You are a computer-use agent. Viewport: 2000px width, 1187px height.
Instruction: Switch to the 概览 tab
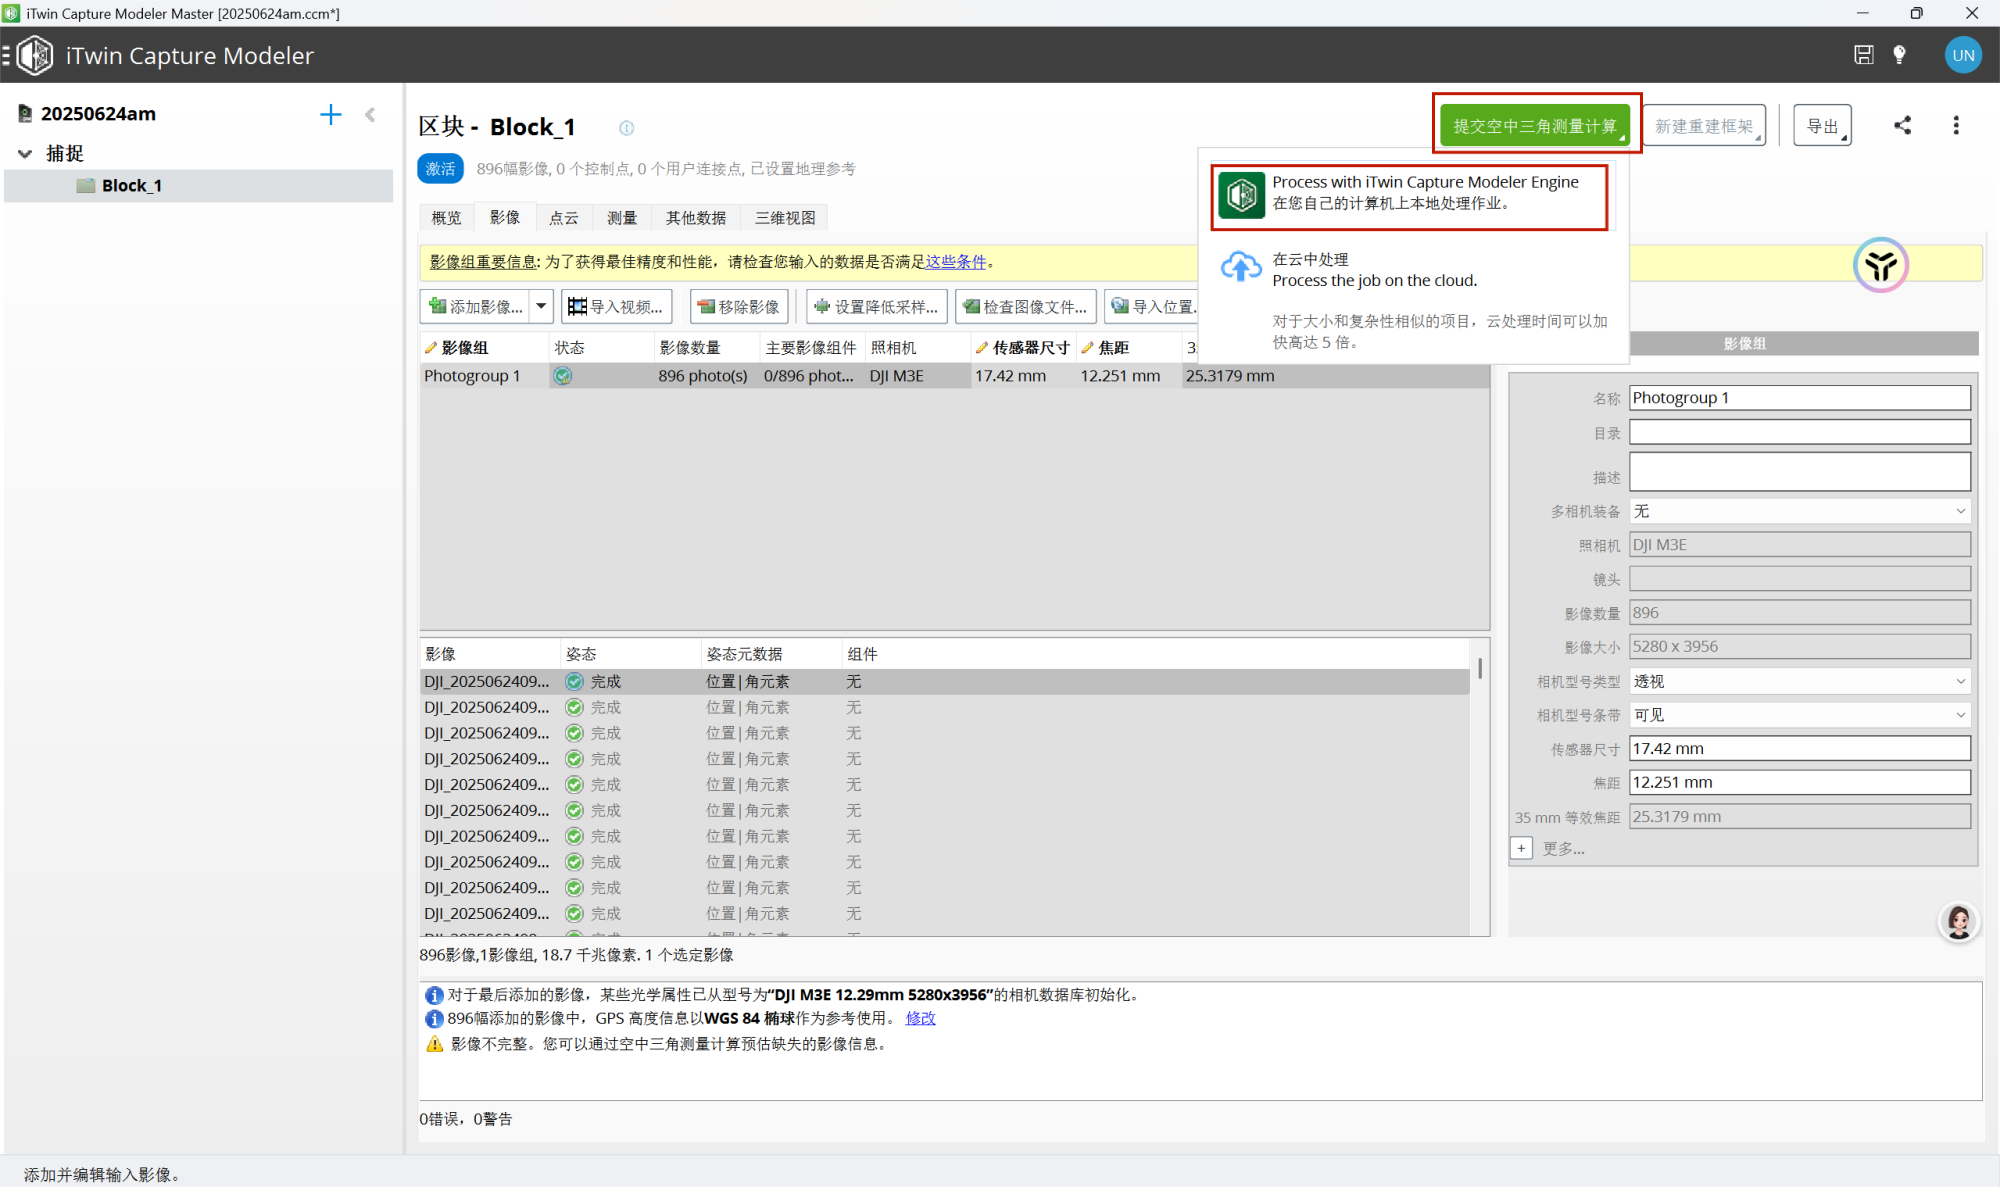pos(446,218)
